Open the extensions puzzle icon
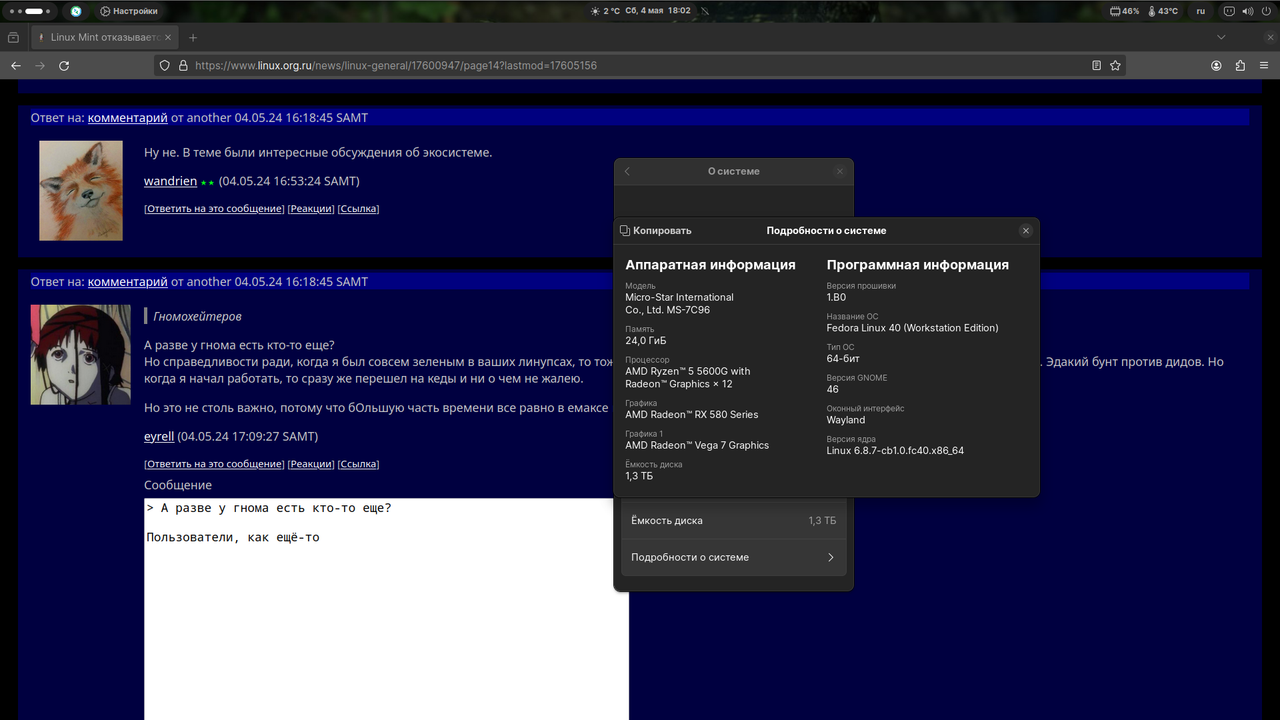The height and width of the screenshot is (720, 1280). coord(1240,65)
